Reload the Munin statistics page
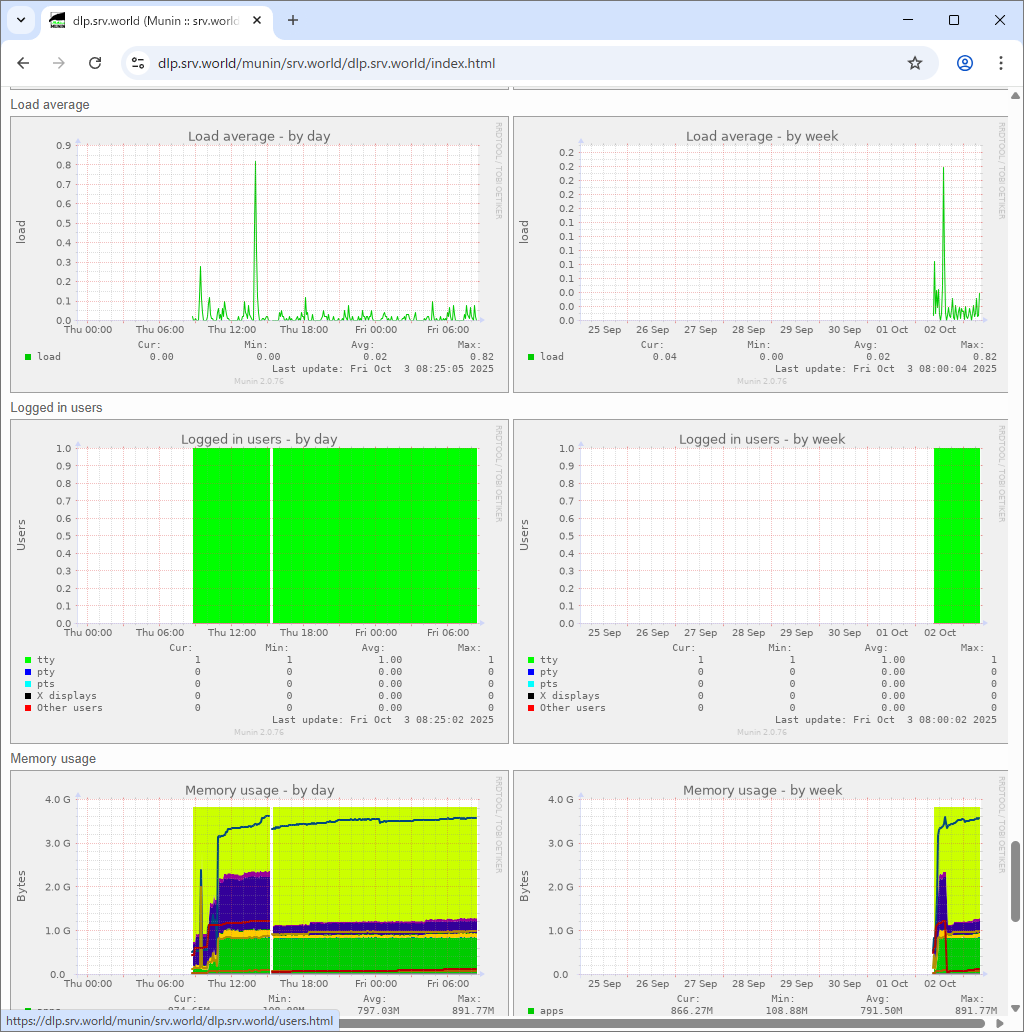The height and width of the screenshot is (1032, 1024). [95, 62]
